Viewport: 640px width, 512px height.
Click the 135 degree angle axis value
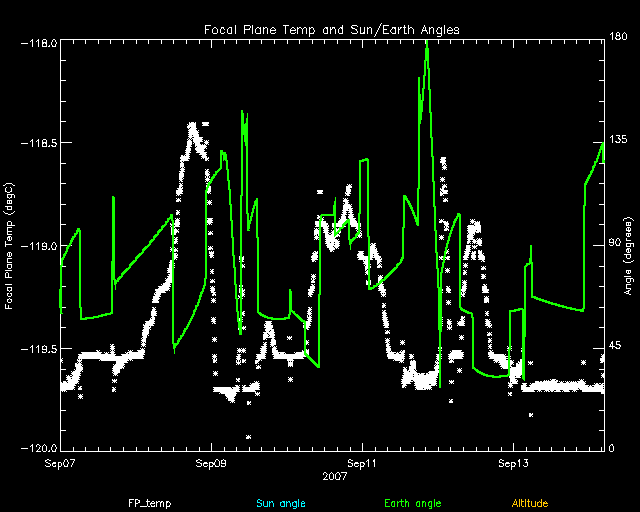(618, 140)
